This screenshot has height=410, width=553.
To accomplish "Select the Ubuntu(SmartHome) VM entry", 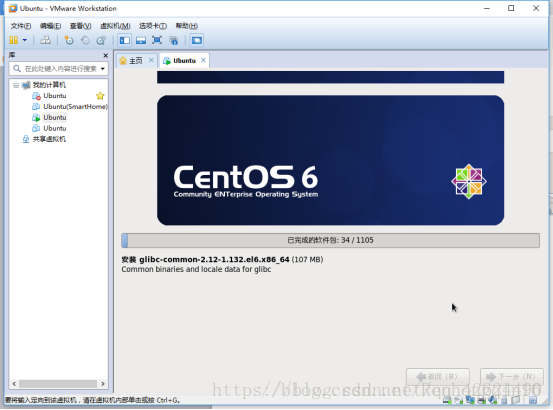I will click(x=75, y=106).
